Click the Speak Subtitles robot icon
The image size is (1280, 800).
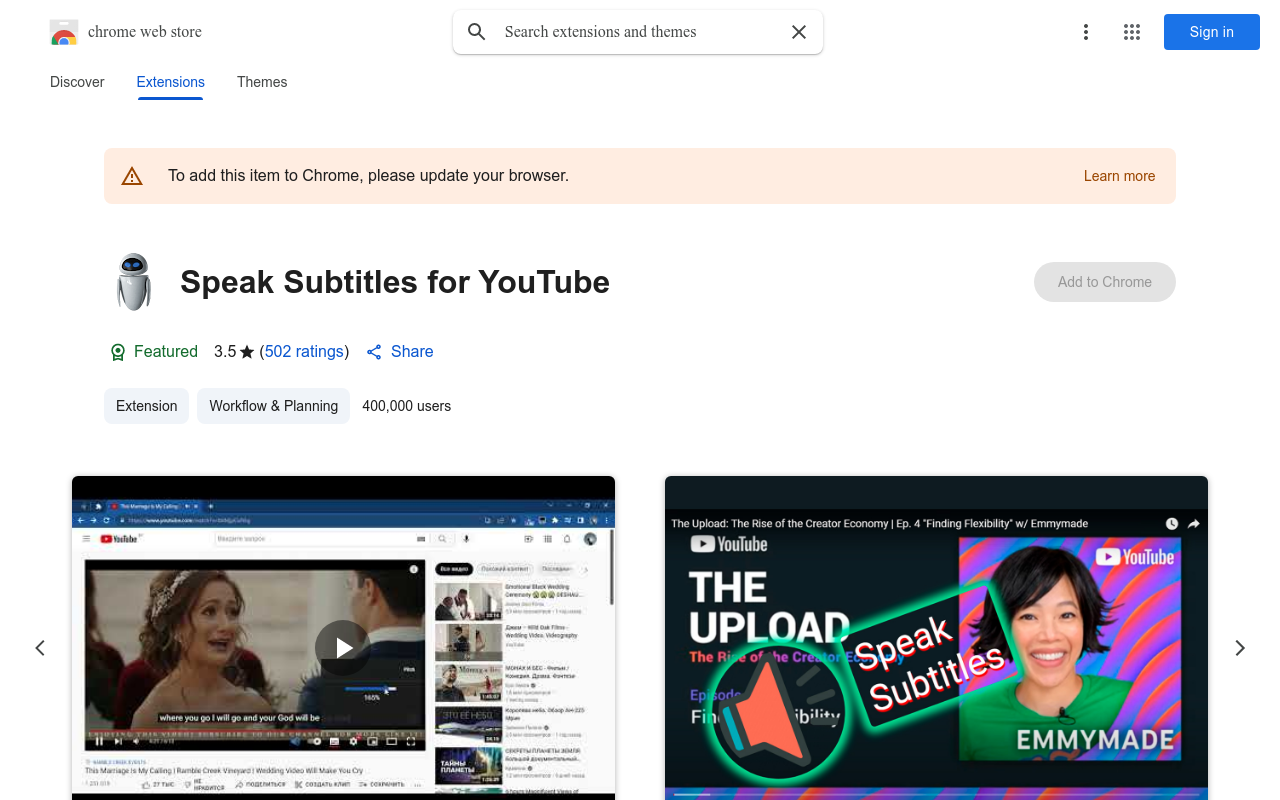pyautogui.click(x=134, y=282)
